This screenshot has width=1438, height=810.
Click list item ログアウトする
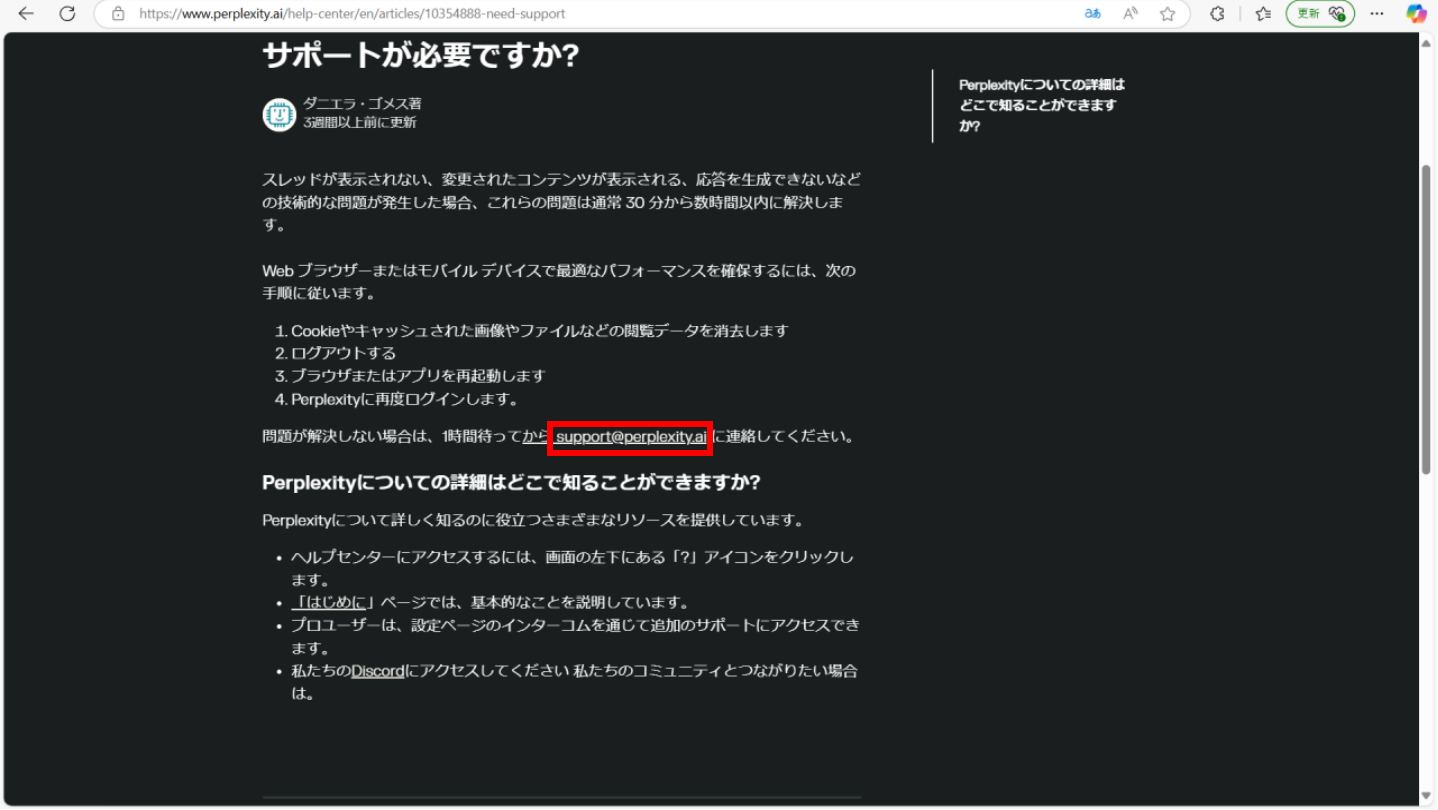(343, 353)
